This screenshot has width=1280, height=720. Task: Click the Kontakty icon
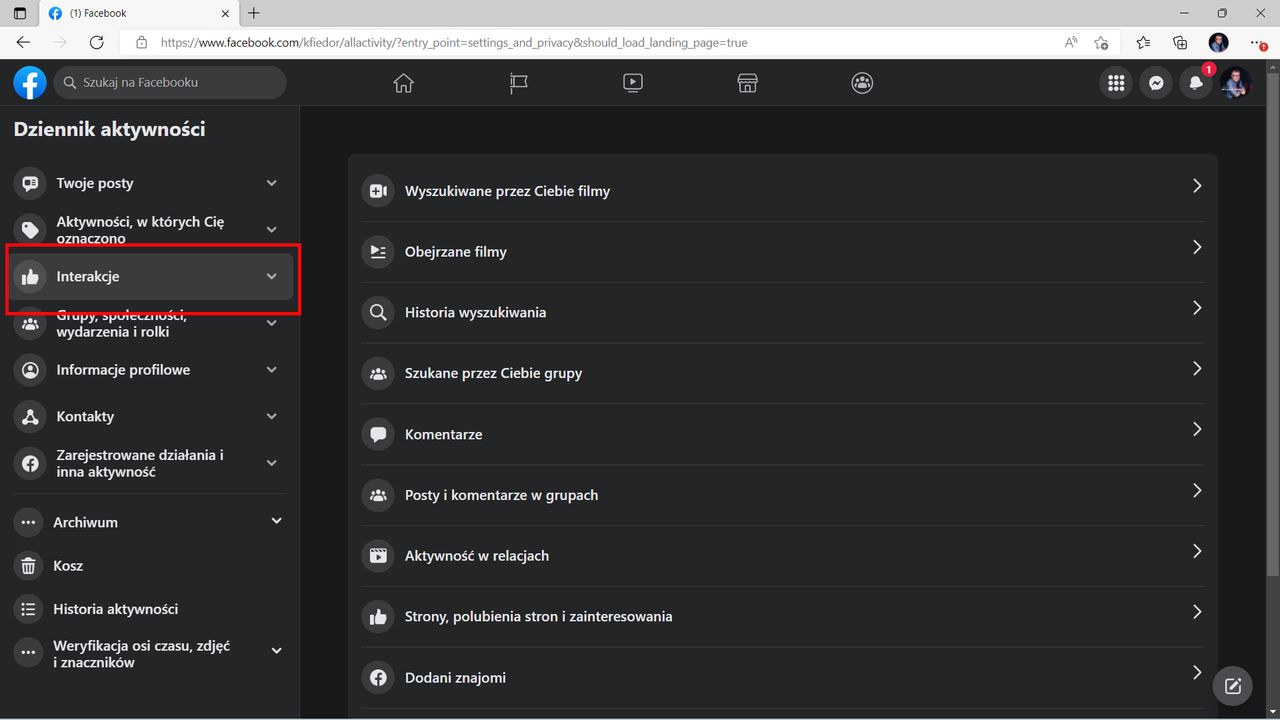point(31,417)
